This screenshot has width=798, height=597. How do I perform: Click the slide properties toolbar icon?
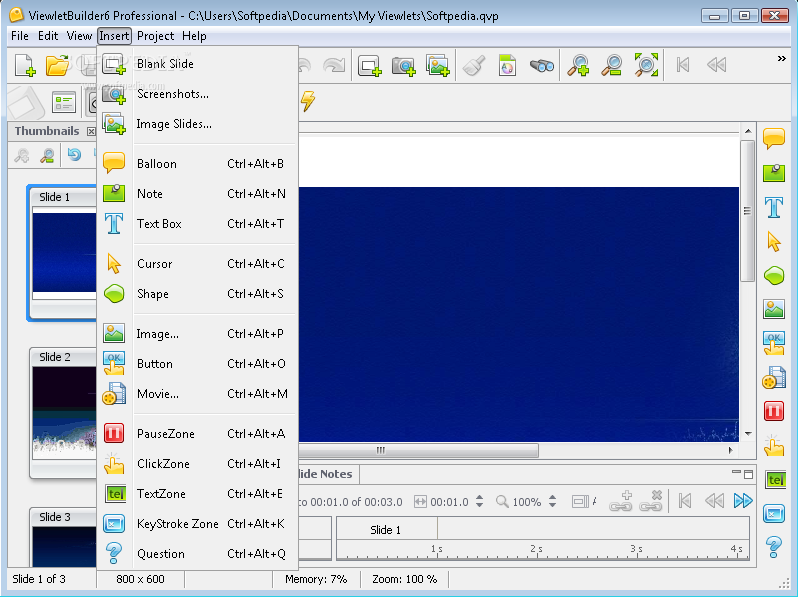tap(64, 102)
